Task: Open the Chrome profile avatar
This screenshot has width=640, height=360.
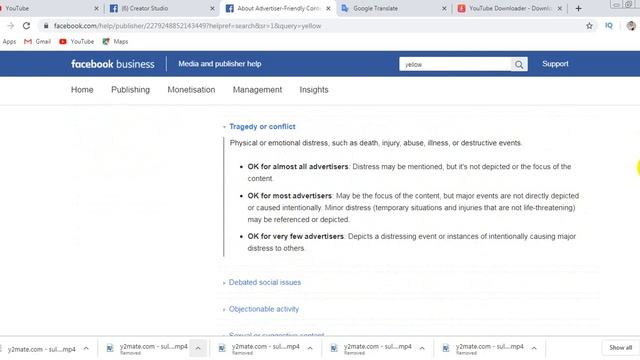Action: pyautogui.click(x=631, y=26)
